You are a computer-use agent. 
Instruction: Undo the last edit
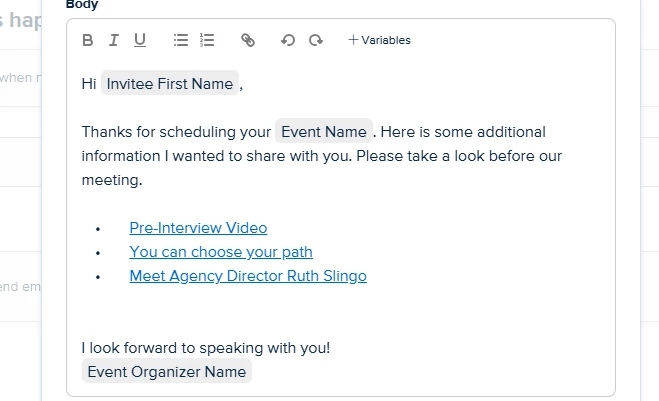point(288,40)
